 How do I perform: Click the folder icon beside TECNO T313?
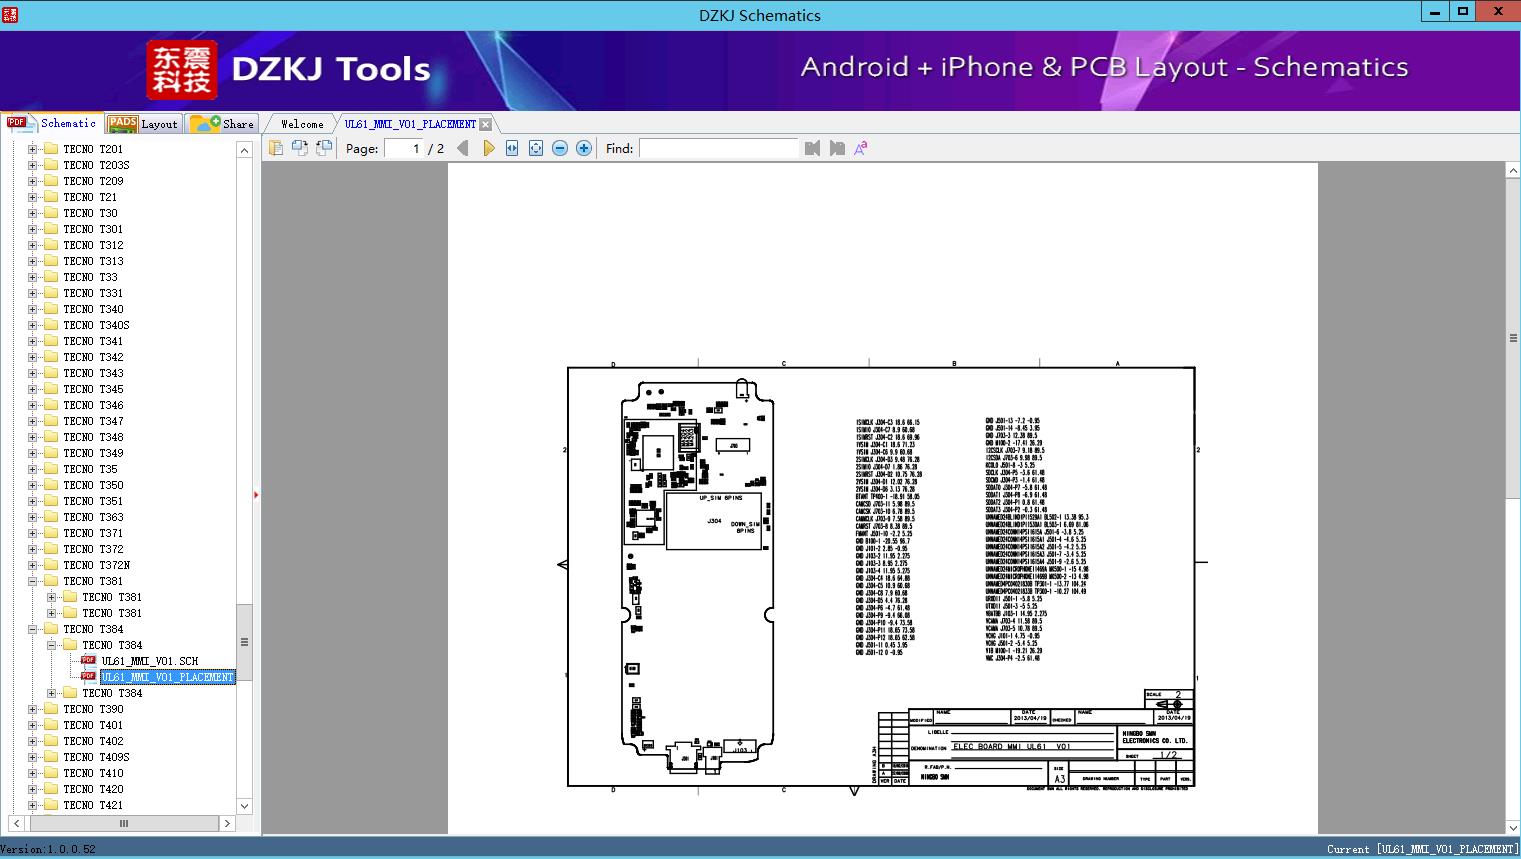click(51, 261)
